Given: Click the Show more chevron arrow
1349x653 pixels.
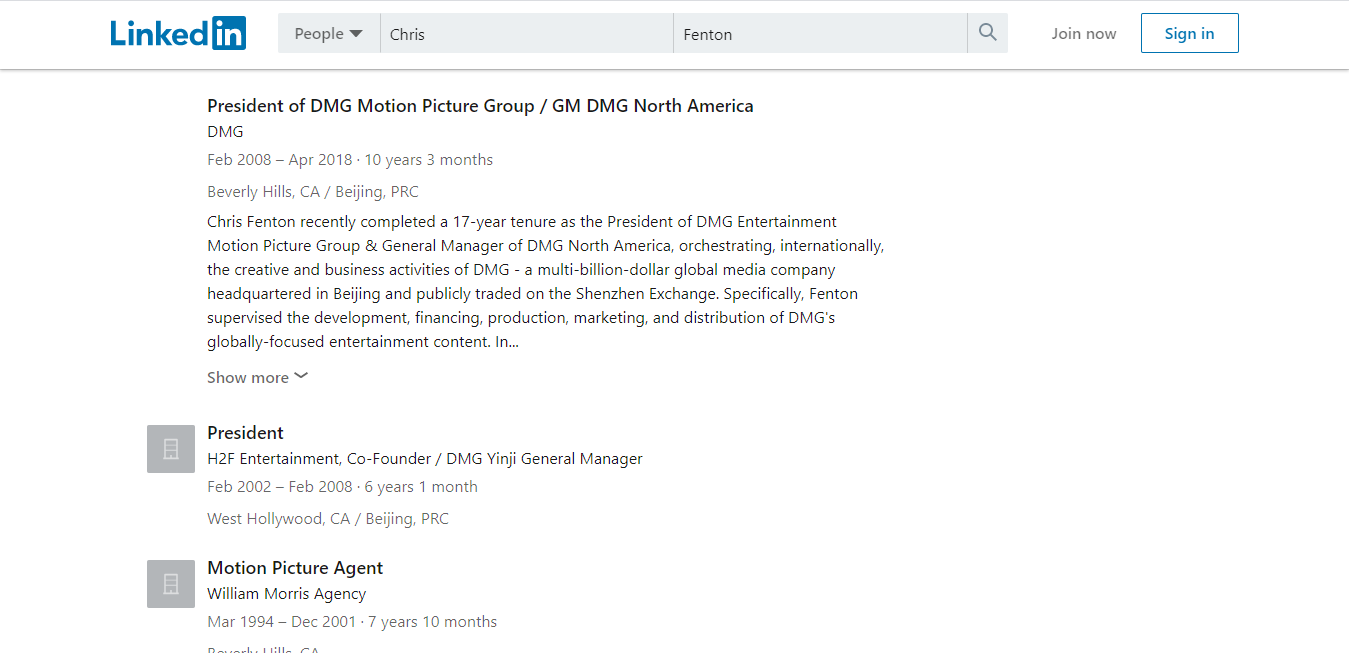Looking at the screenshot, I should click(301, 376).
